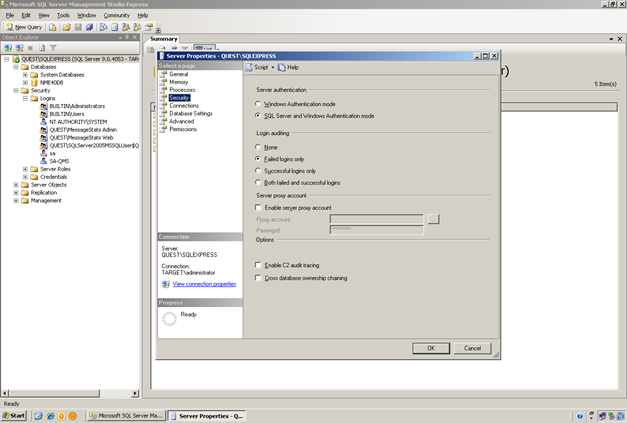Image resolution: width=627 pixels, height=423 pixels.
Task: Open the Object Explorer window position dropdown
Action: click(120, 38)
